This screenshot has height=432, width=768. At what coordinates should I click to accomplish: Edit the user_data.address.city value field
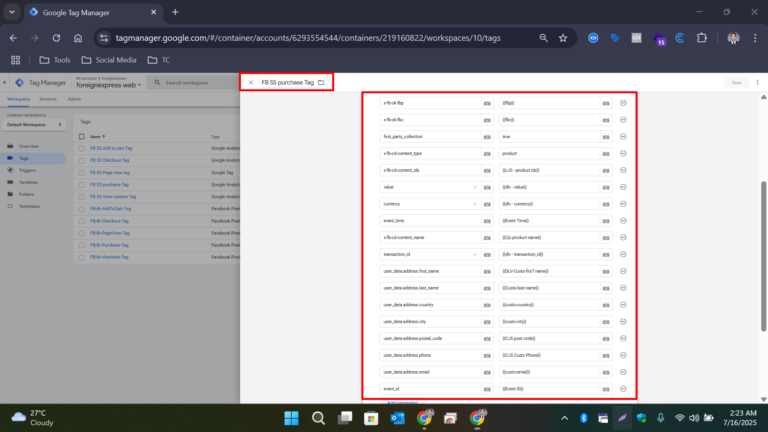(x=547, y=321)
